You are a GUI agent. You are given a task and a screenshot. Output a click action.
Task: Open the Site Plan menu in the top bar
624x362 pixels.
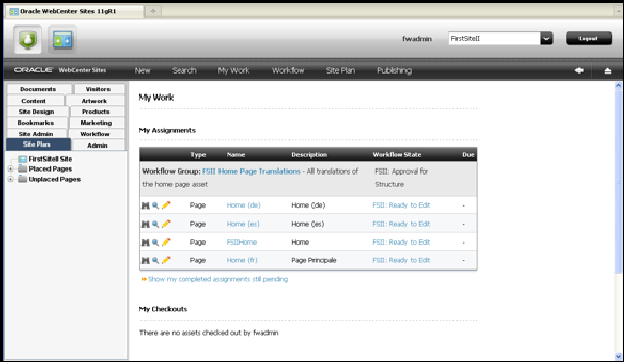(340, 70)
